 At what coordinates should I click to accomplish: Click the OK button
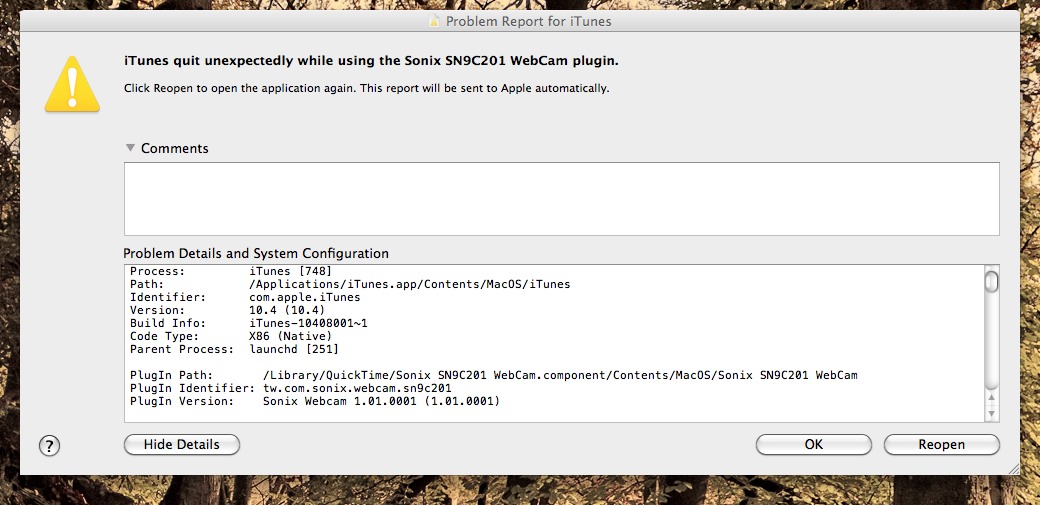814,445
